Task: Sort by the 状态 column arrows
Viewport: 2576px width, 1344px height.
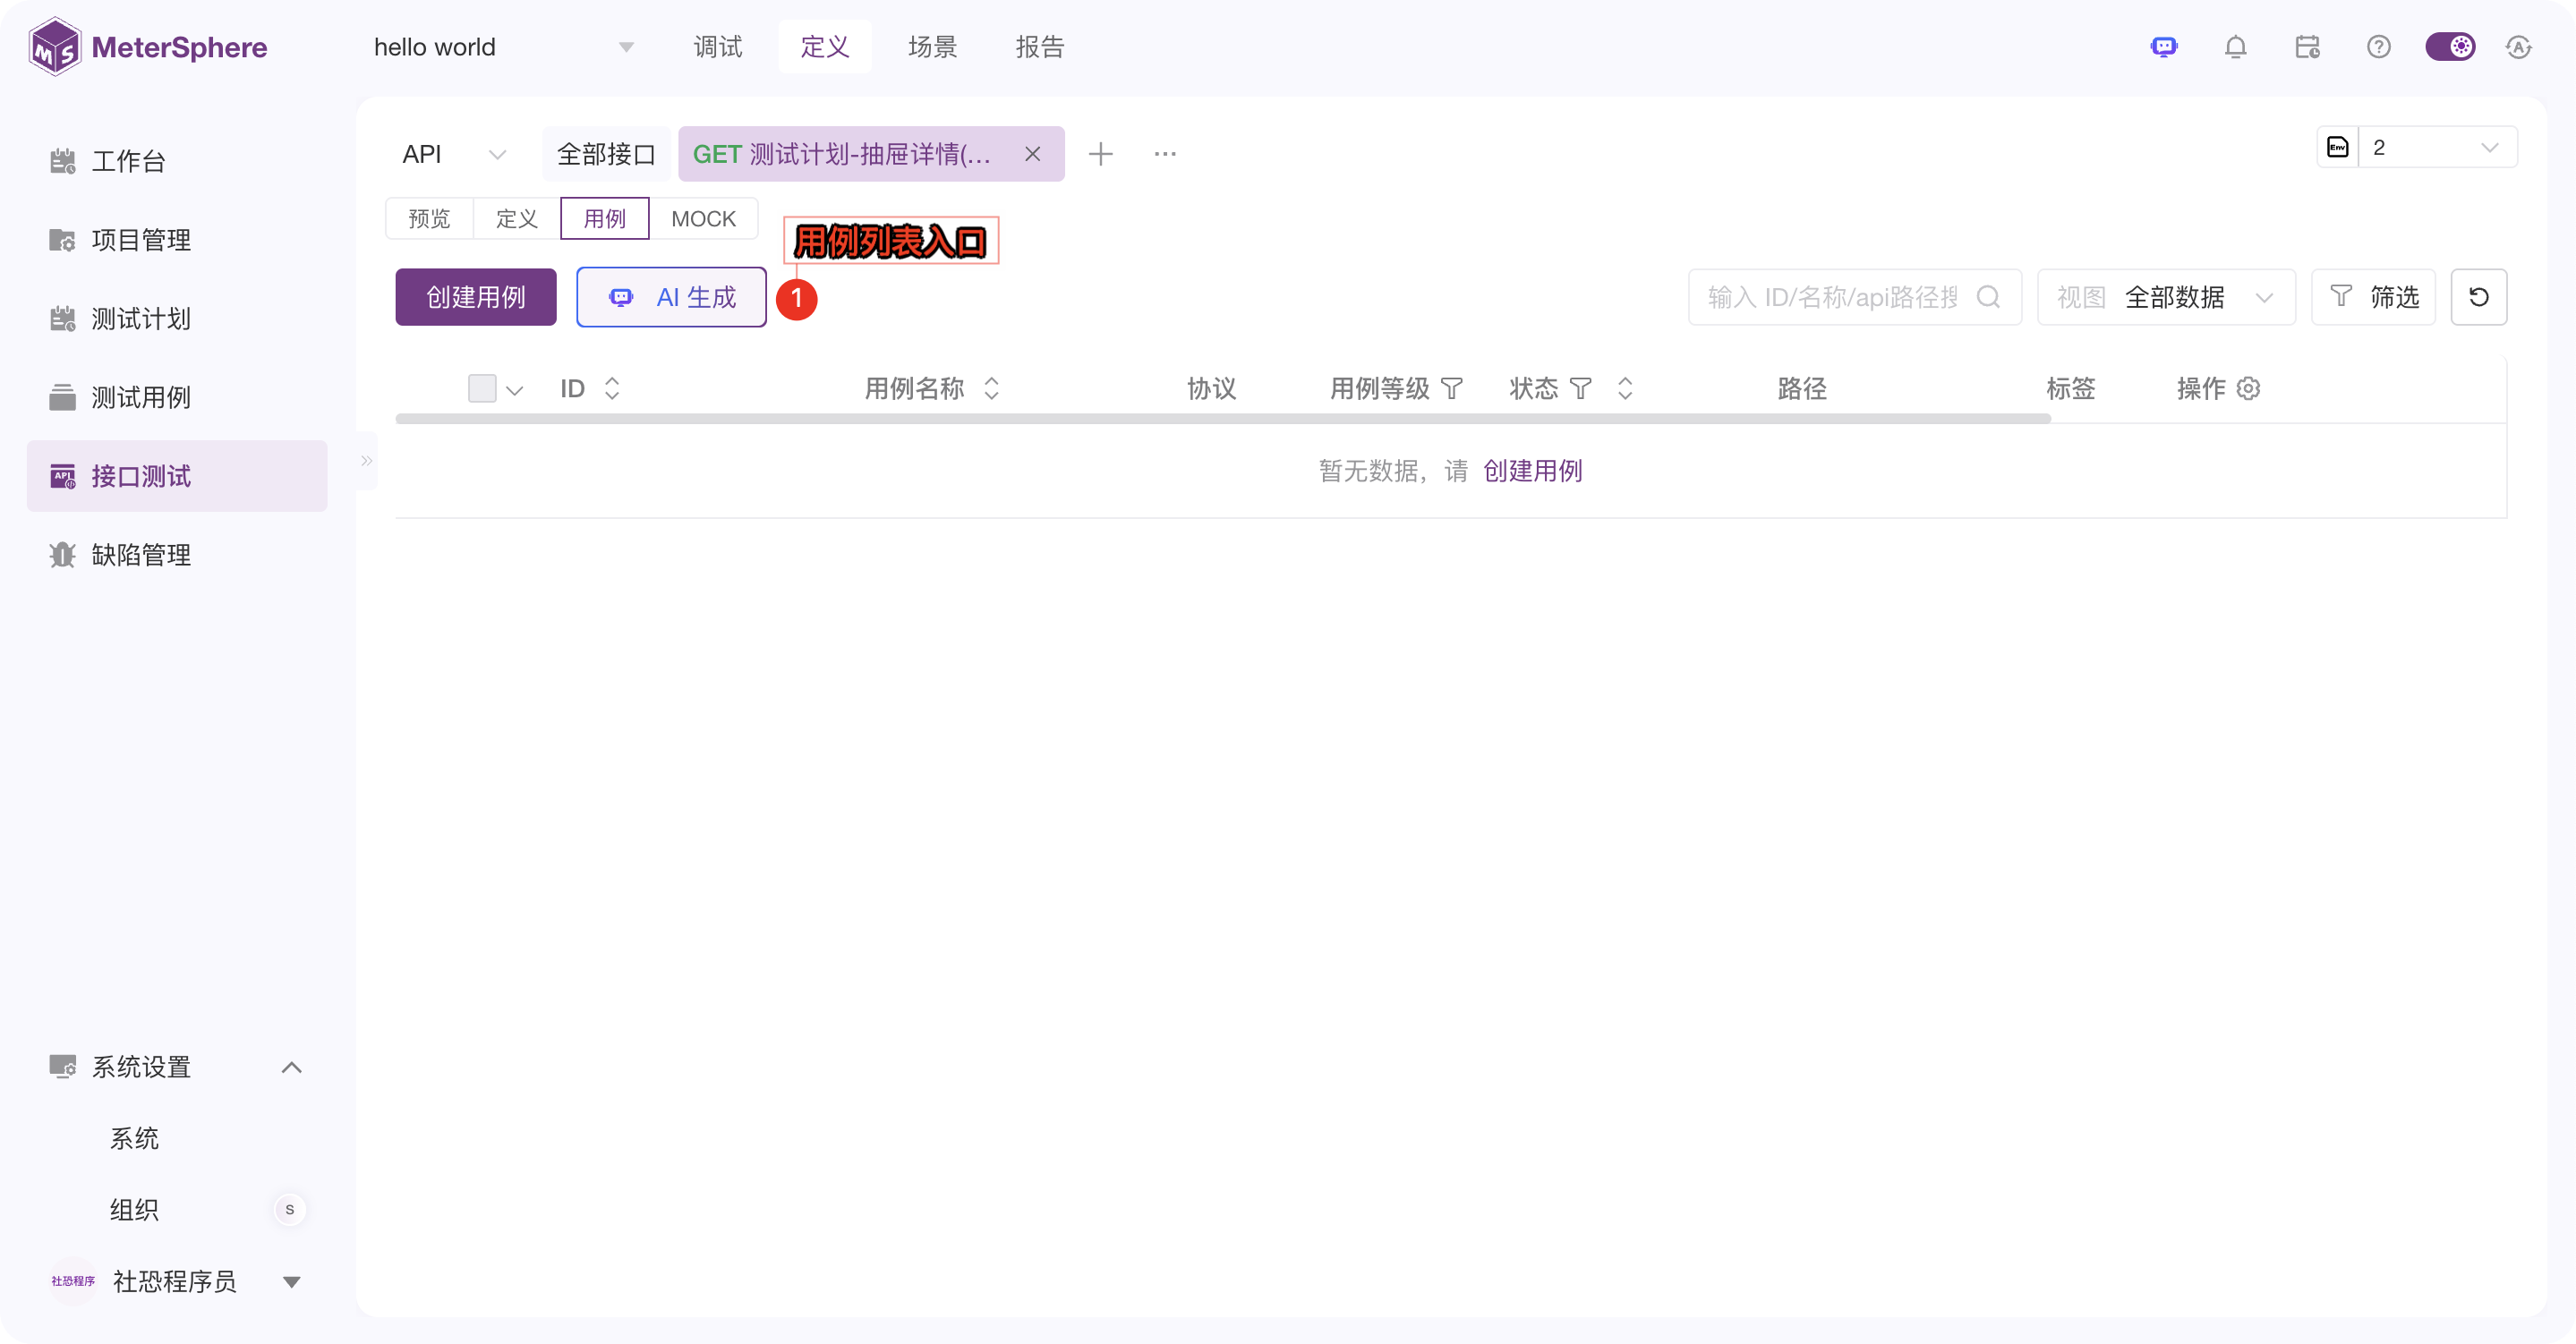Action: click(1625, 388)
